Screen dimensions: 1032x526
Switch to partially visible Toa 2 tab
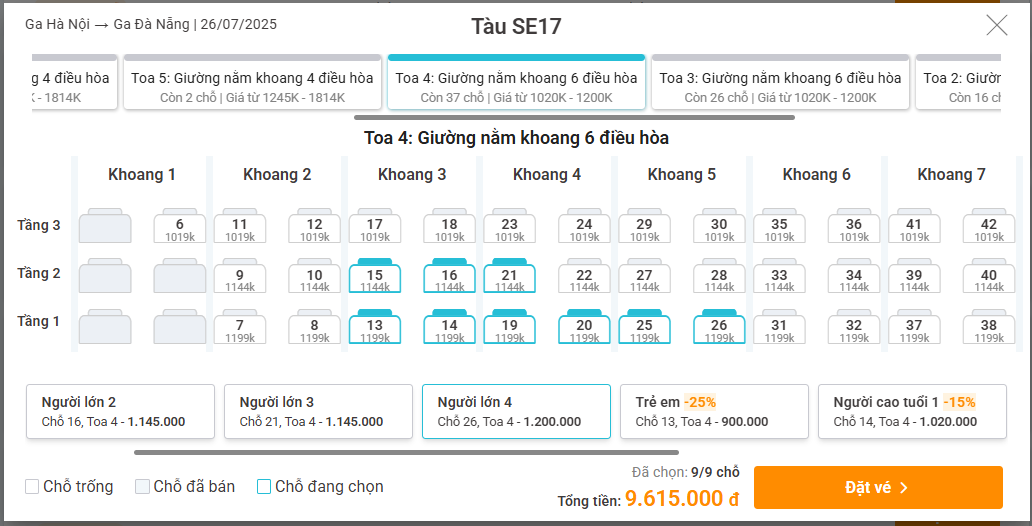click(958, 82)
